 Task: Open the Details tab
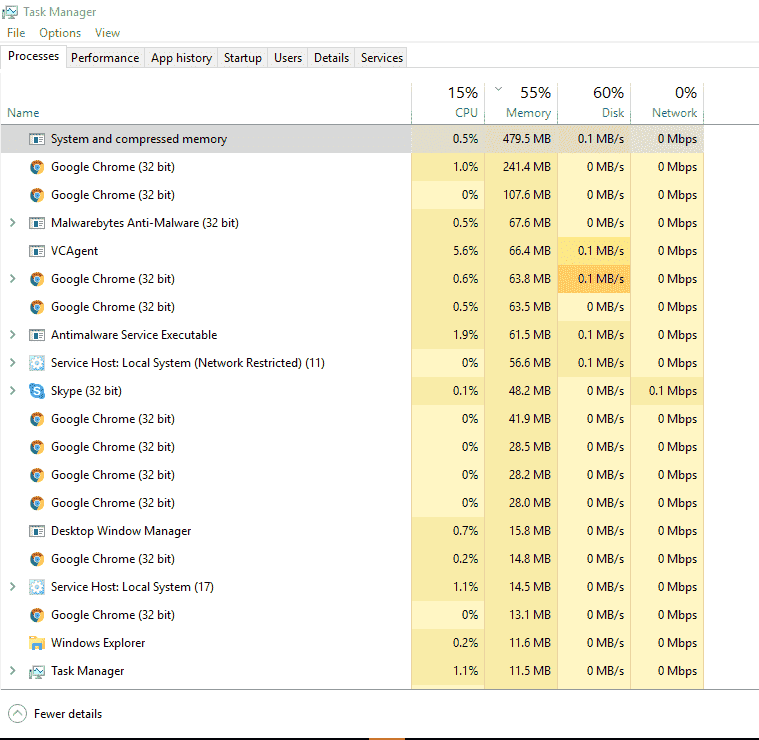click(x=331, y=58)
